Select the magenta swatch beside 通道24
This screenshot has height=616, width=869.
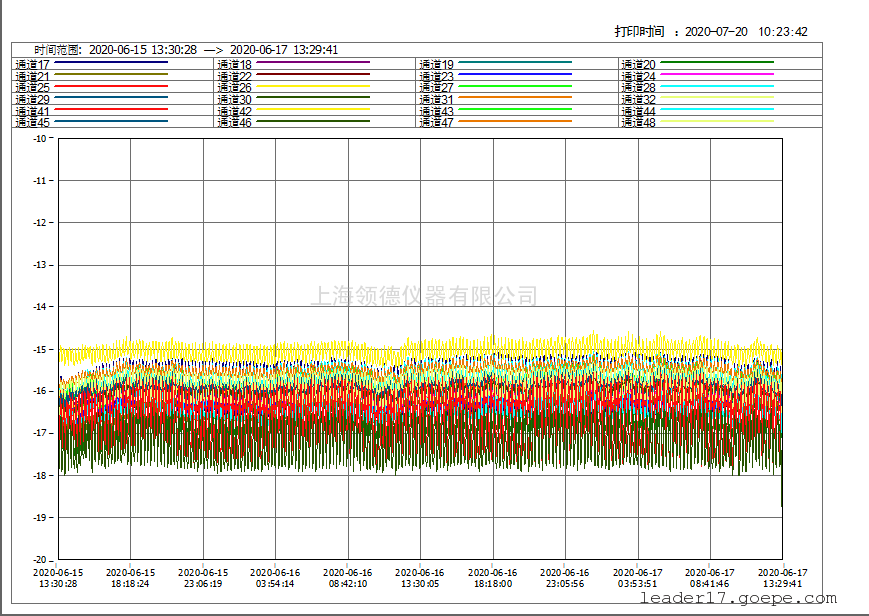[717, 74]
